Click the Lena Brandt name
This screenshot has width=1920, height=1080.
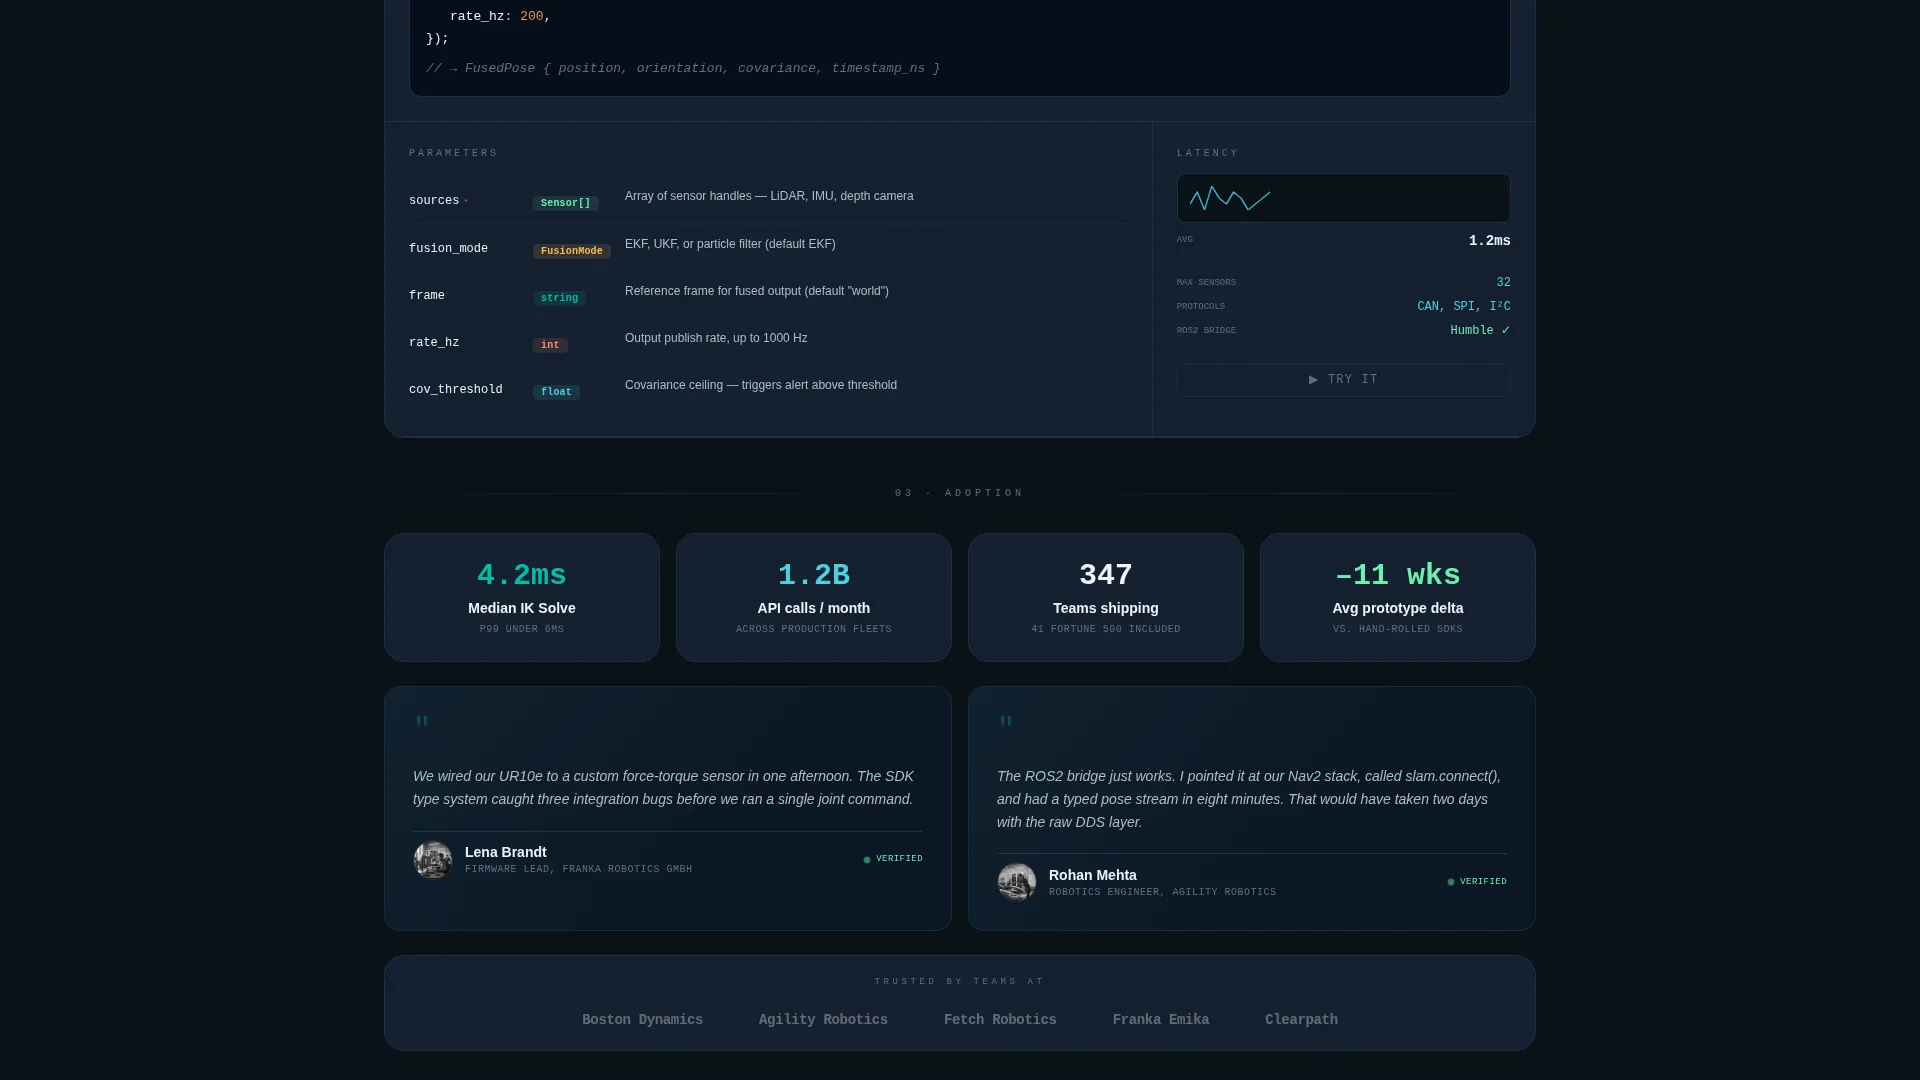point(505,852)
